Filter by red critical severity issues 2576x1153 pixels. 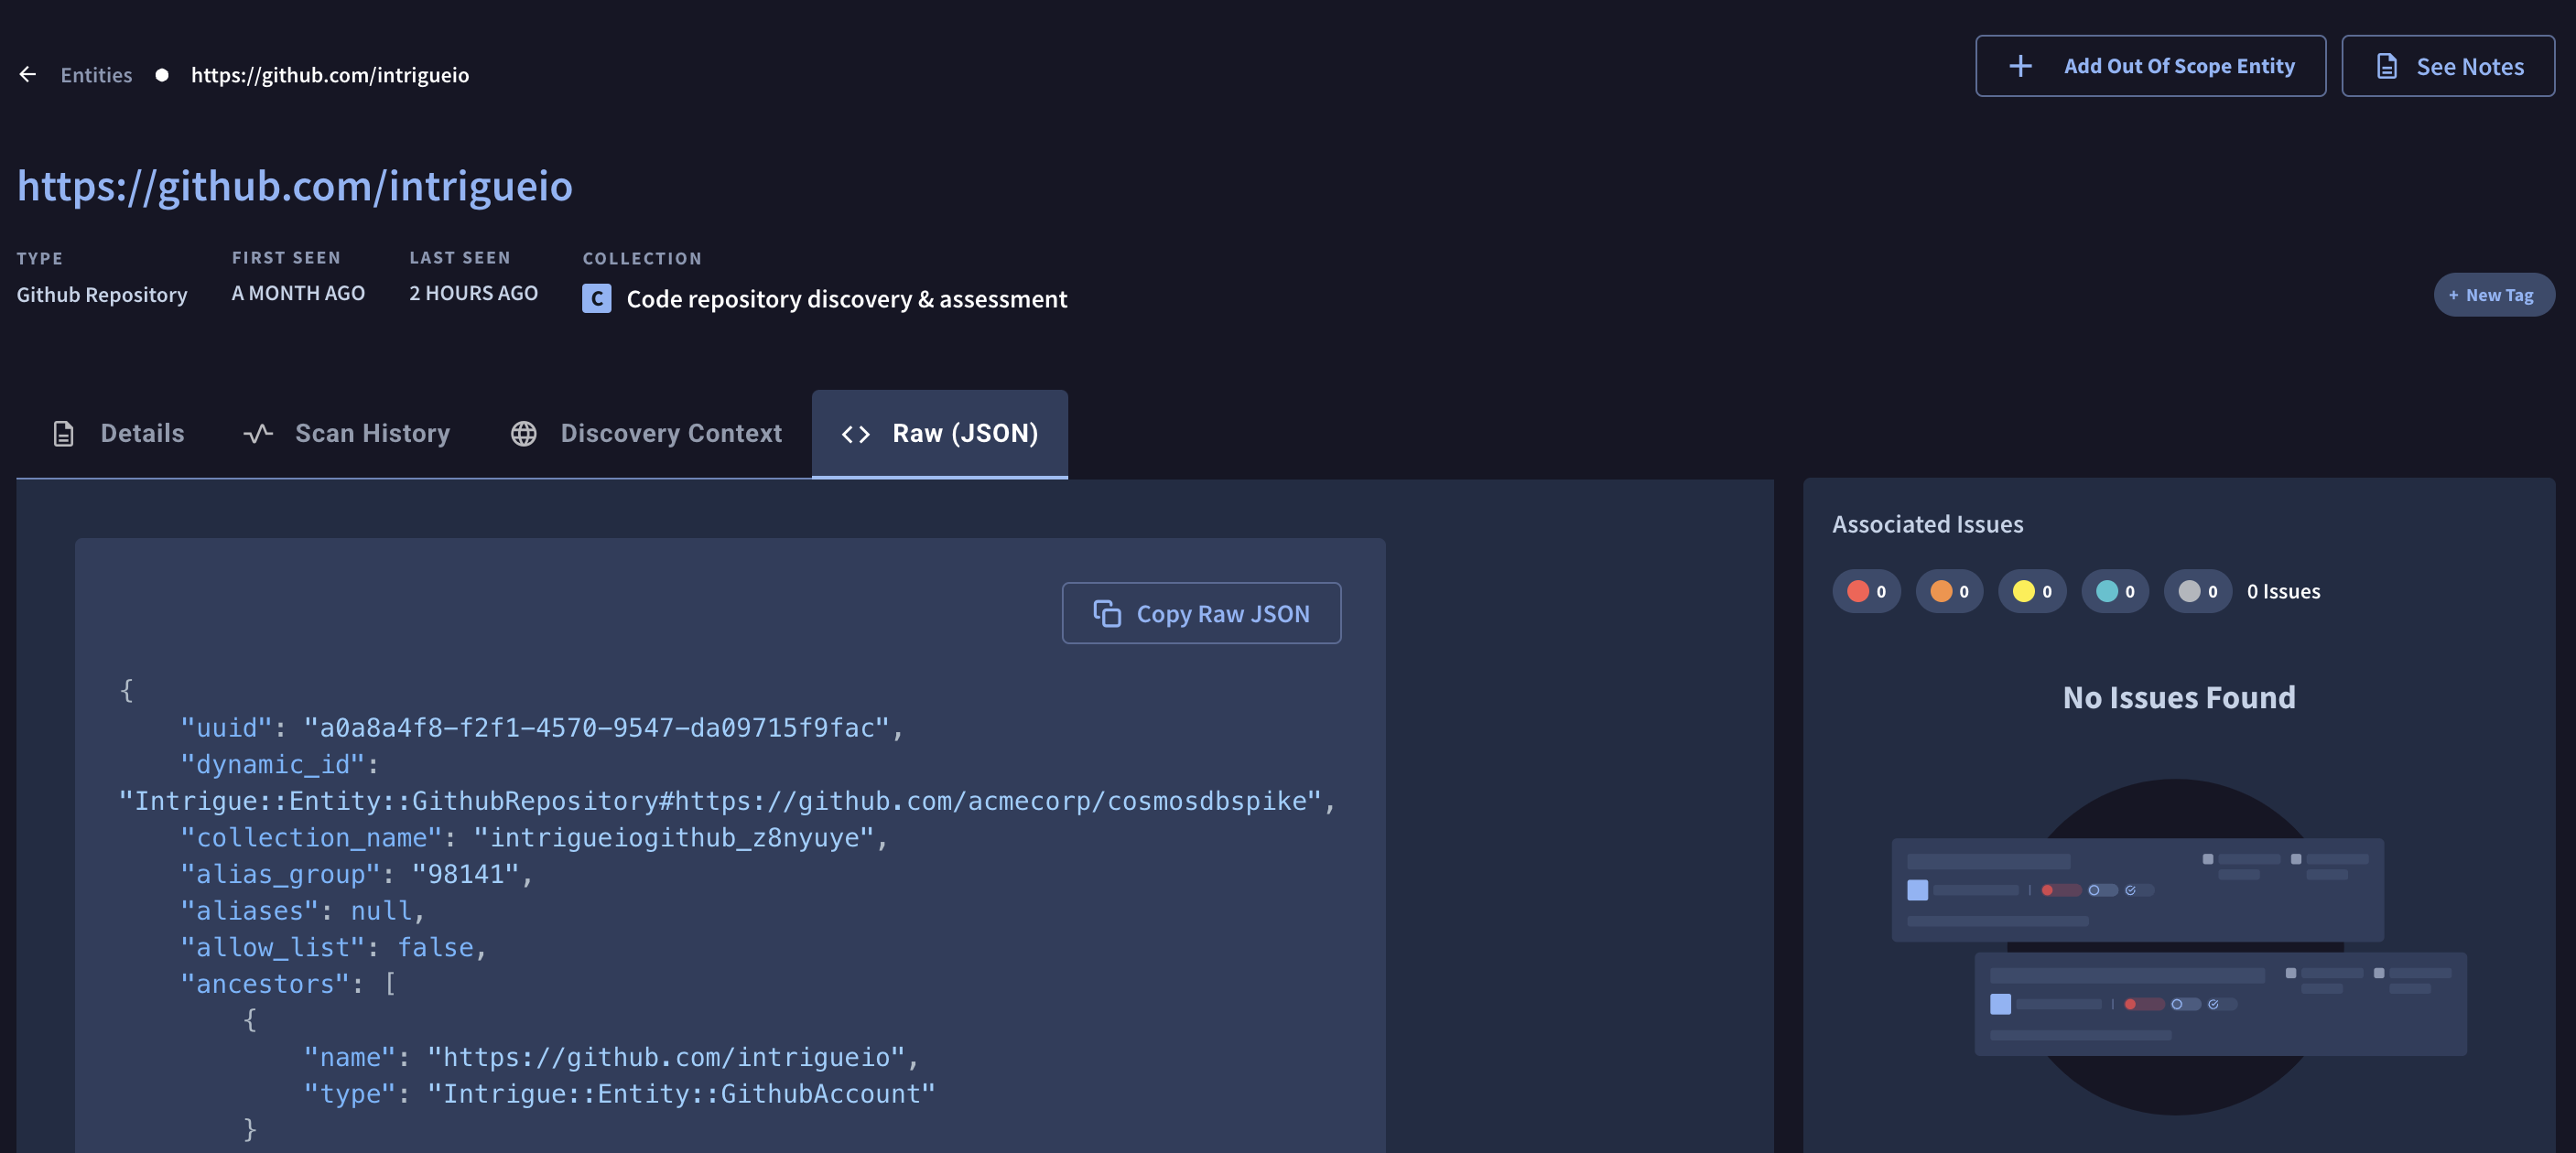(1866, 592)
